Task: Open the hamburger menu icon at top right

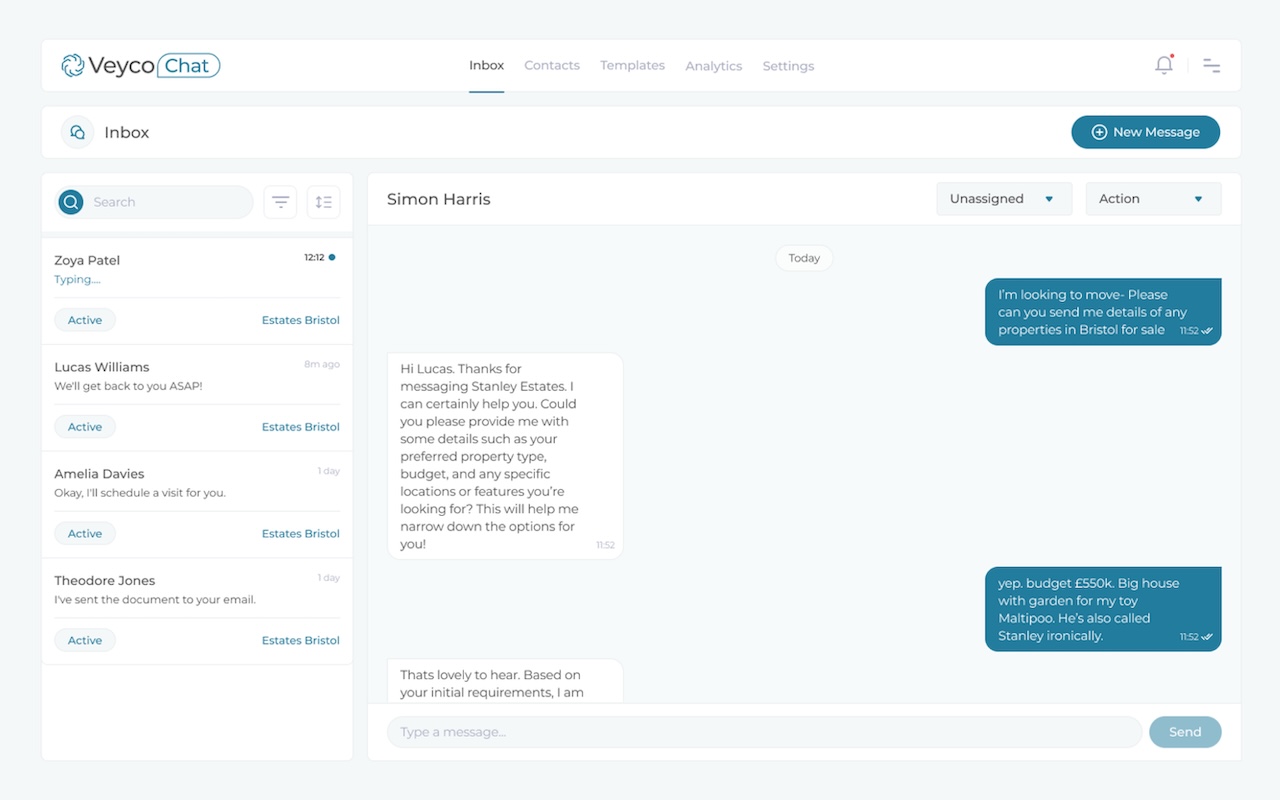Action: (1211, 66)
